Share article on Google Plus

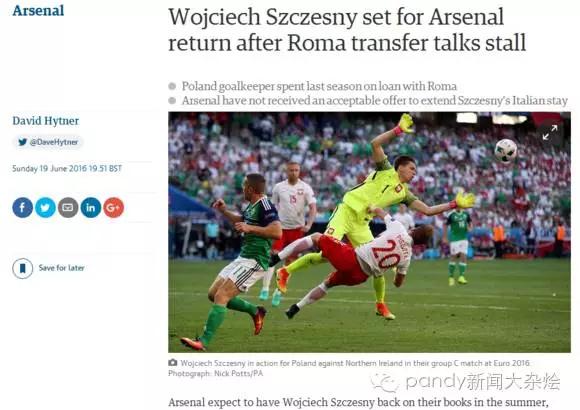tap(114, 208)
